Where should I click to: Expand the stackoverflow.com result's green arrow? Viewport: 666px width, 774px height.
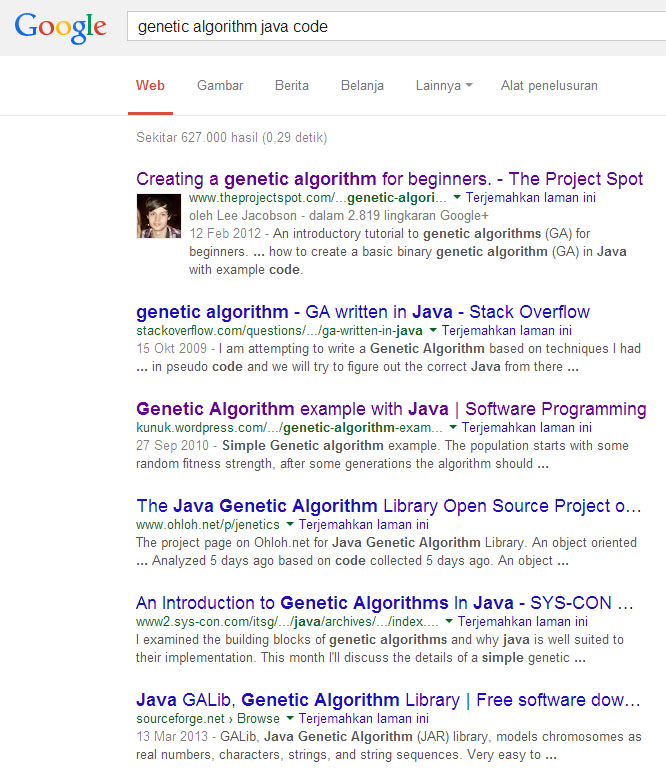pyautogui.click(x=433, y=330)
